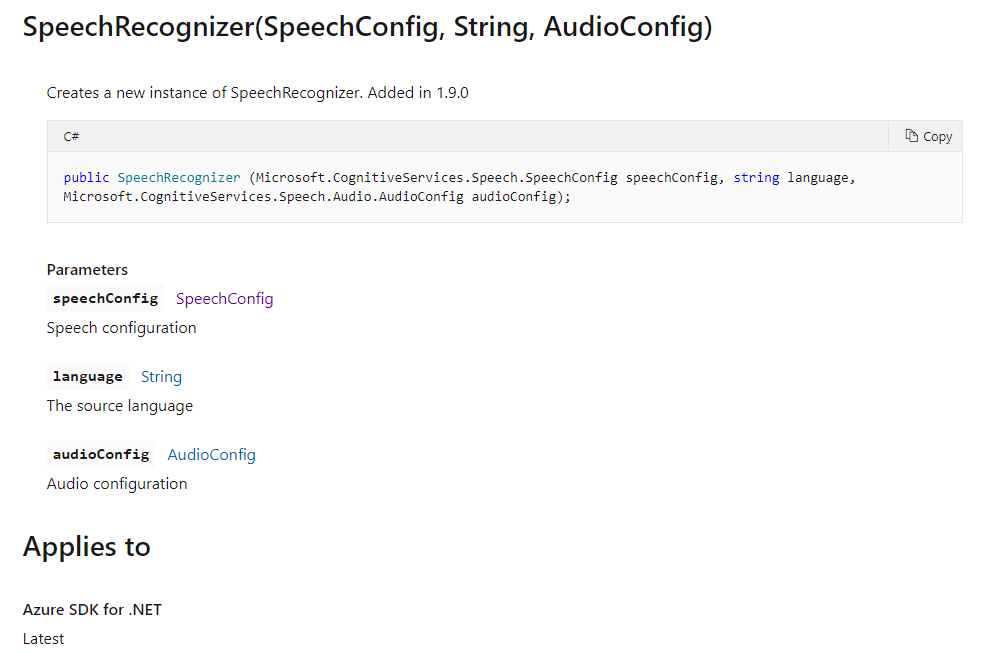Image resolution: width=986 pixels, height=654 pixels.
Task: Click the C# language label
Action: (x=71, y=136)
